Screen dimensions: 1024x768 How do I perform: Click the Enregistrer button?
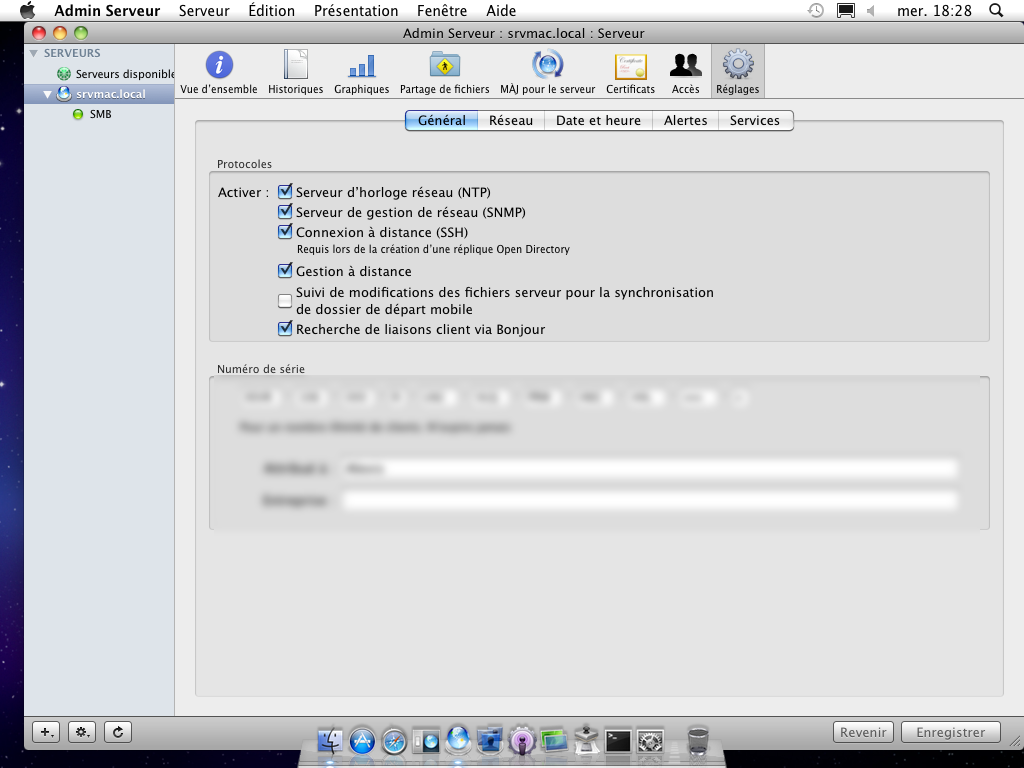(950, 732)
